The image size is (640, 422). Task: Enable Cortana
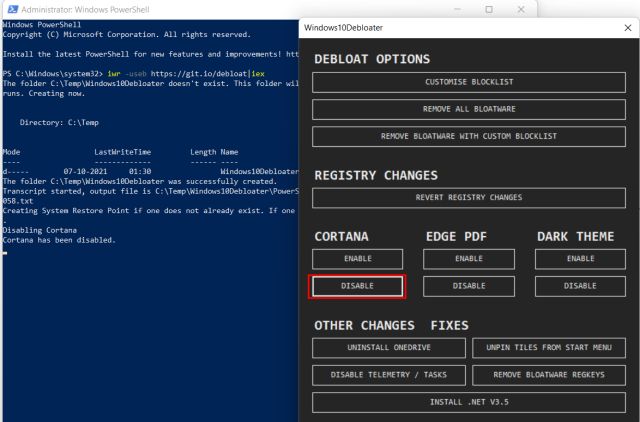coord(357,259)
